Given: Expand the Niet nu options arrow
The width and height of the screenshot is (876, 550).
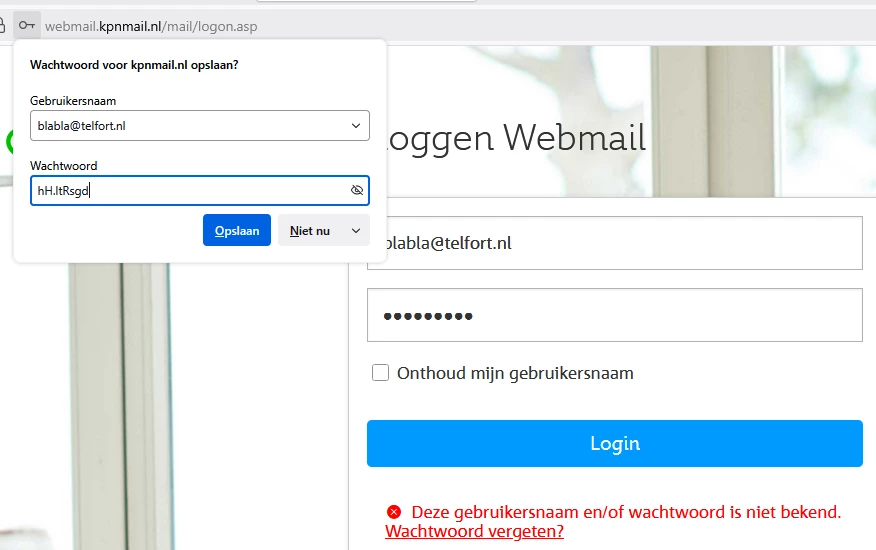Looking at the screenshot, I should pyautogui.click(x=356, y=230).
